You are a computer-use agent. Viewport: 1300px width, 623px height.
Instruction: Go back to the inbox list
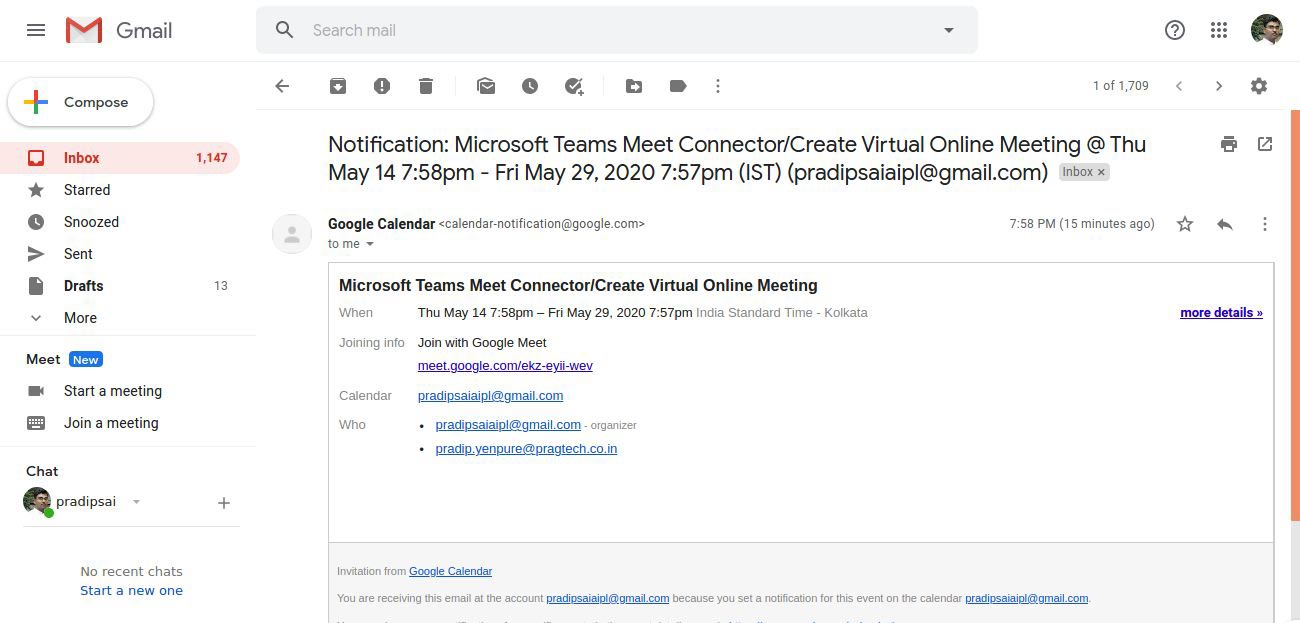[x=282, y=86]
